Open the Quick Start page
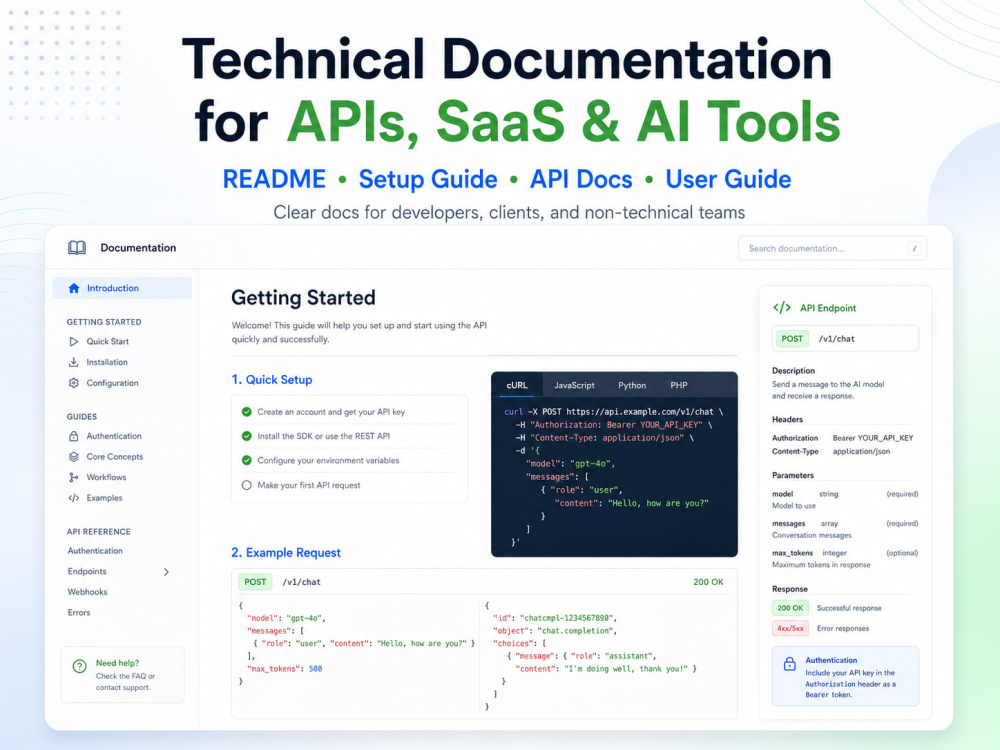This screenshot has height=750, width=1000. [x=108, y=341]
